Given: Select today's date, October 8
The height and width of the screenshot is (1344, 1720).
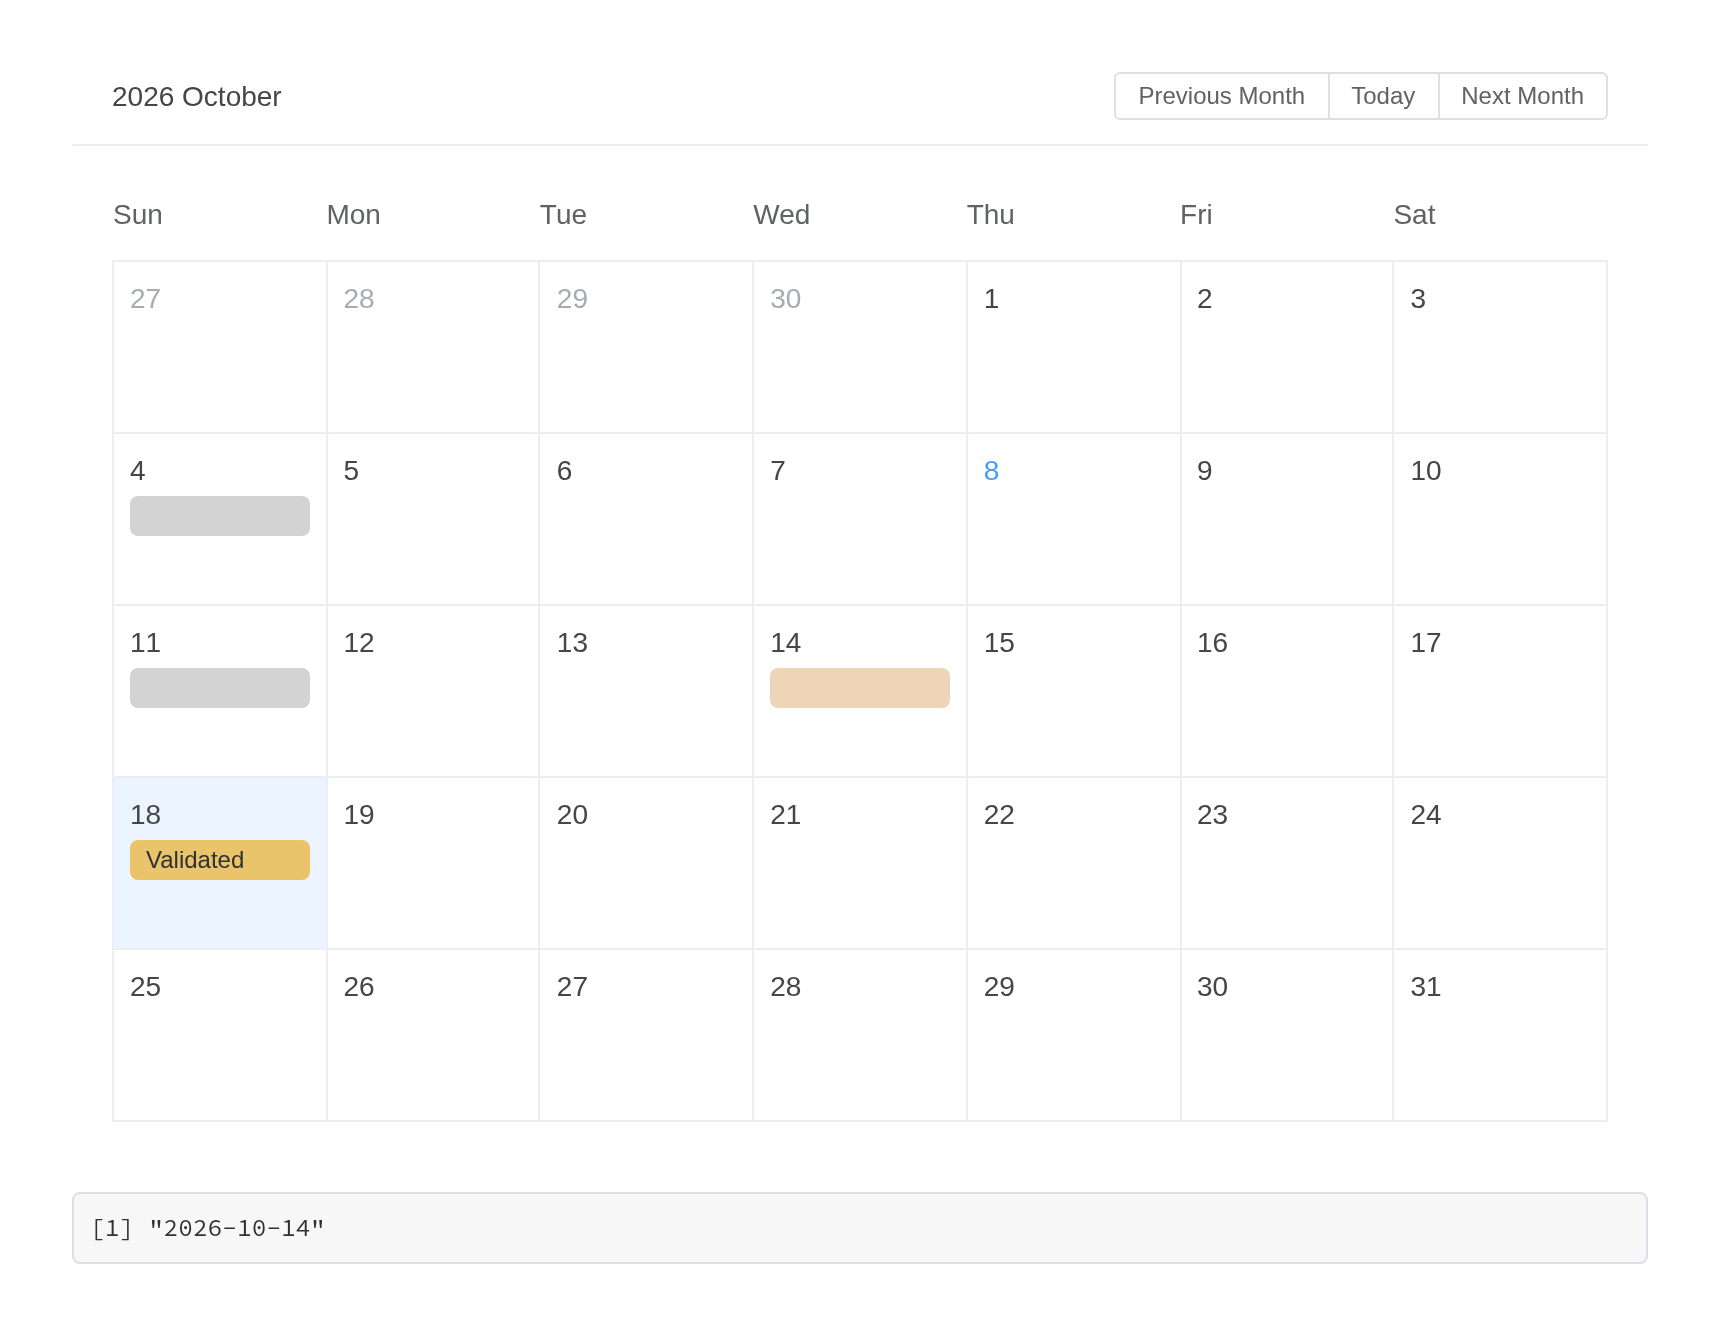Looking at the screenshot, I should (x=1073, y=519).
